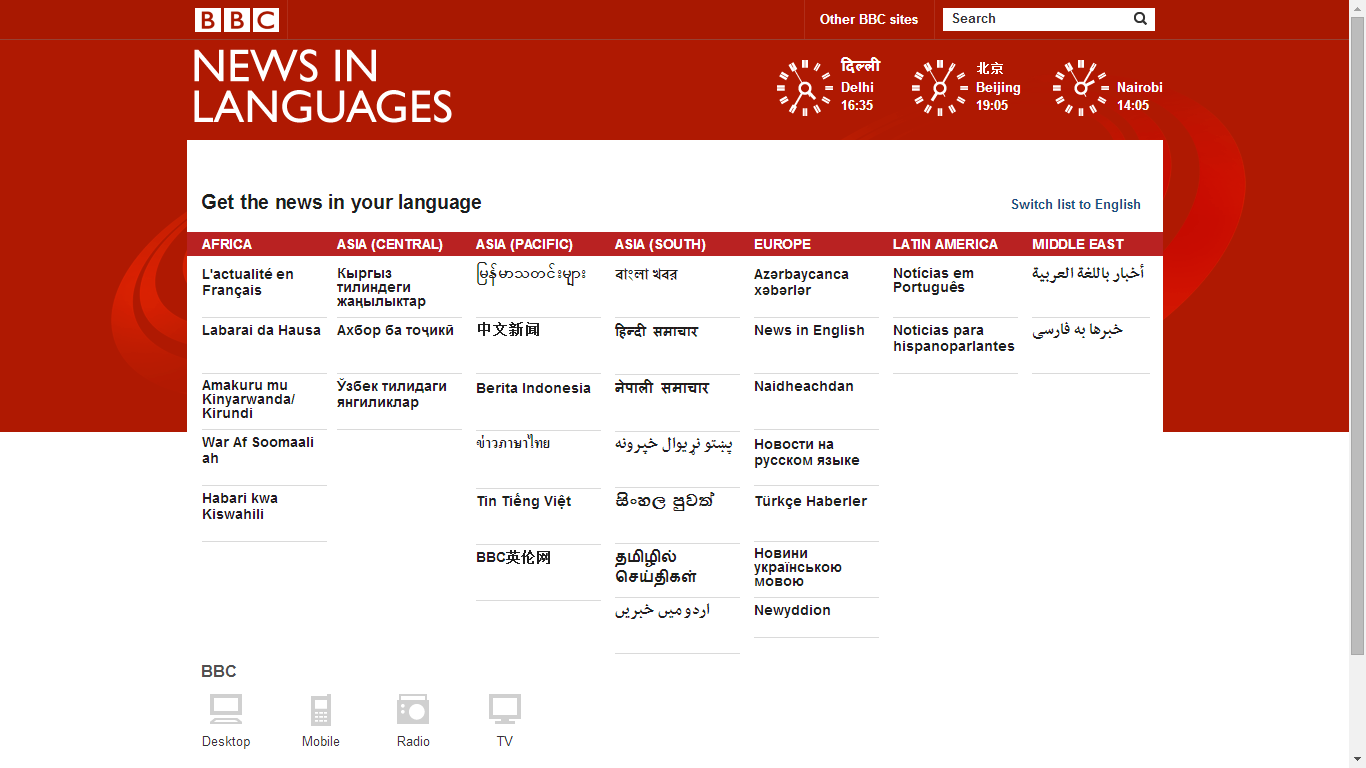
Task: Open Tin Tiếng Việt link
Action: click(524, 501)
